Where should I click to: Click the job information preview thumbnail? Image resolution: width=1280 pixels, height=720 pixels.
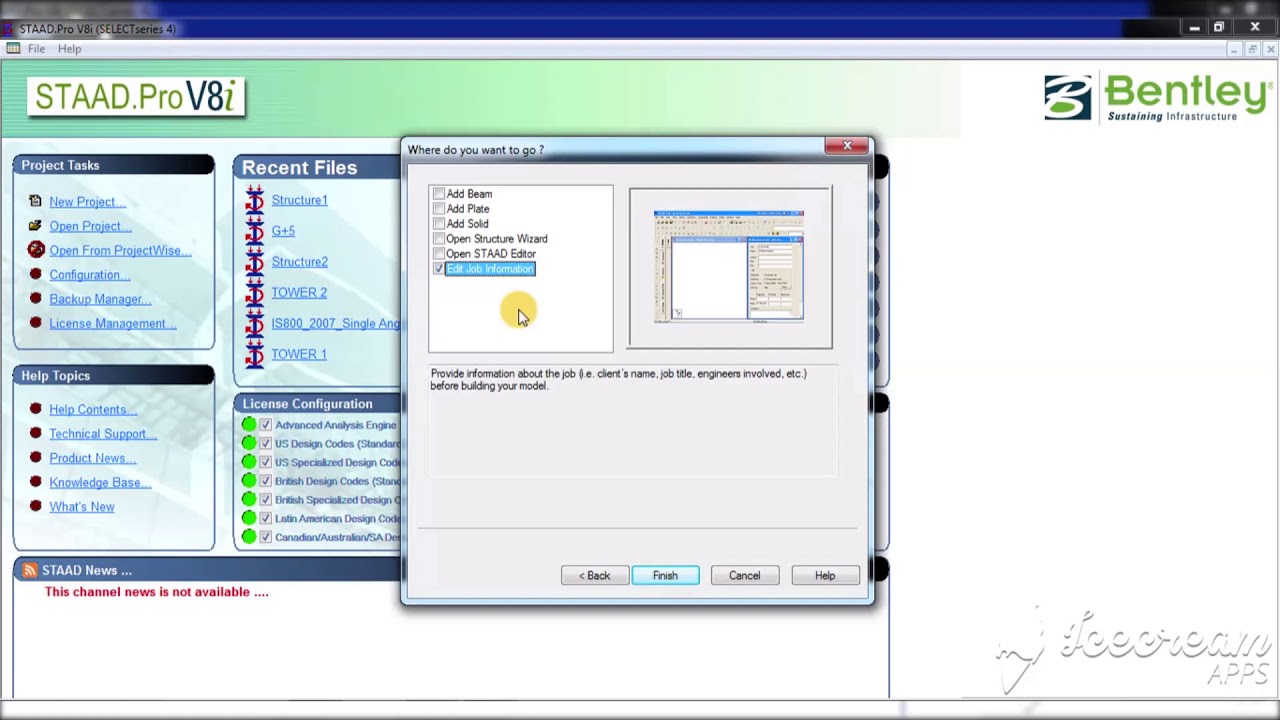pos(729,266)
